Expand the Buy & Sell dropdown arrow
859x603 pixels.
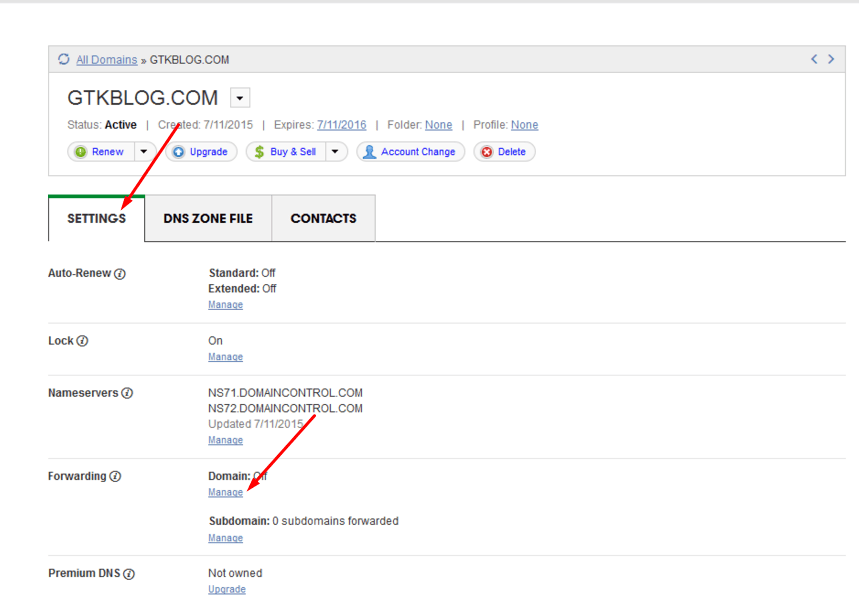pyautogui.click(x=335, y=152)
